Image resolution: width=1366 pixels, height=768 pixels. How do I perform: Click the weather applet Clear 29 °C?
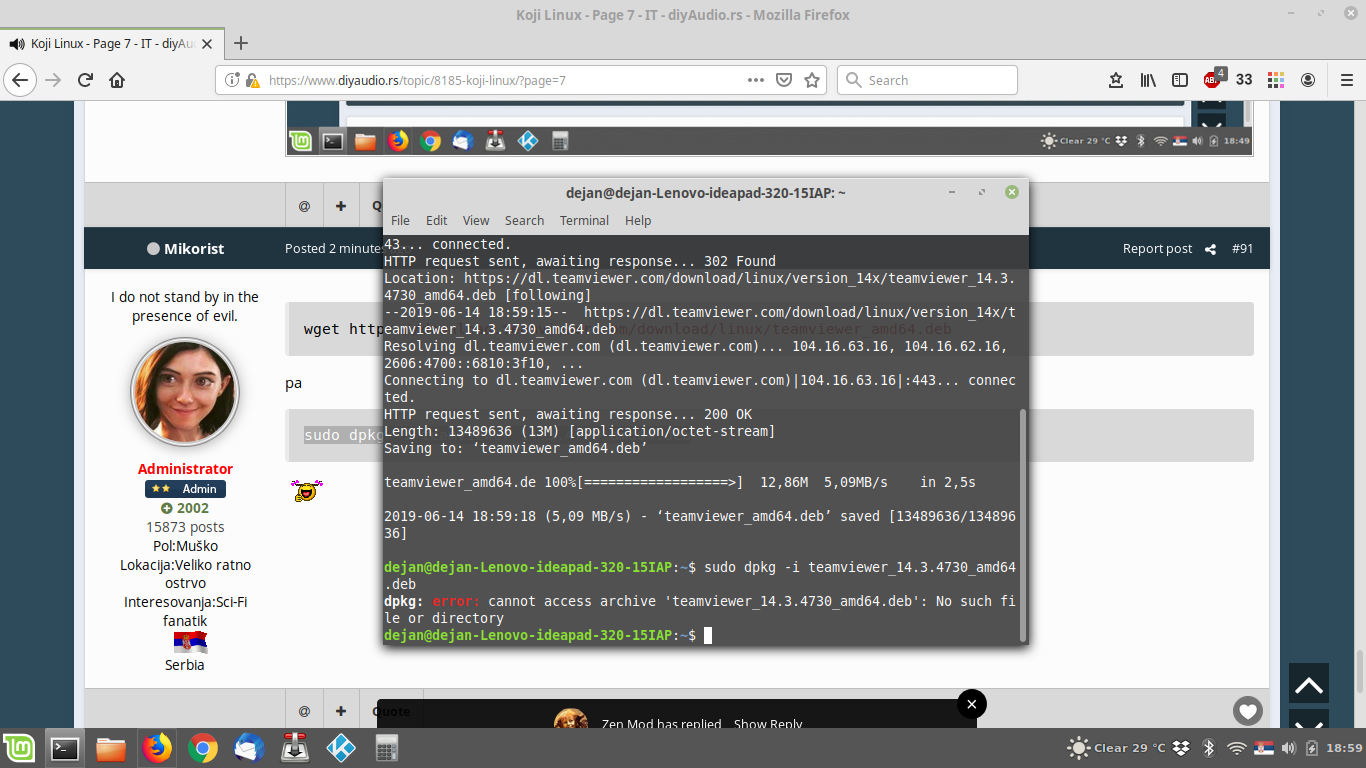[1117, 748]
